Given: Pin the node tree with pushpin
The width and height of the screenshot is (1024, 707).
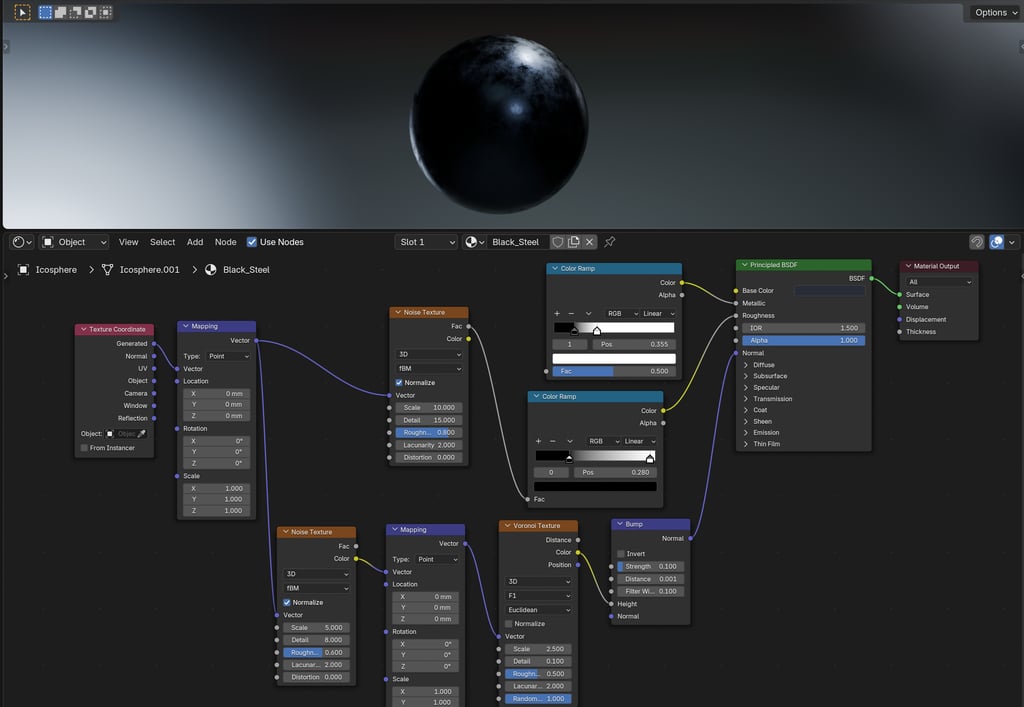Looking at the screenshot, I should click(609, 242).
